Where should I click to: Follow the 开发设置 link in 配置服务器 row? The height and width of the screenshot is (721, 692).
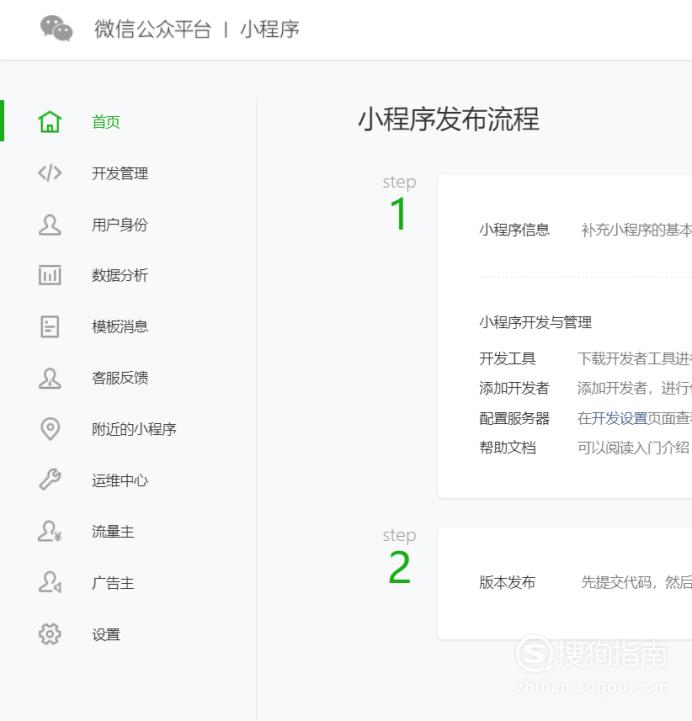click(x=619, y=418)
